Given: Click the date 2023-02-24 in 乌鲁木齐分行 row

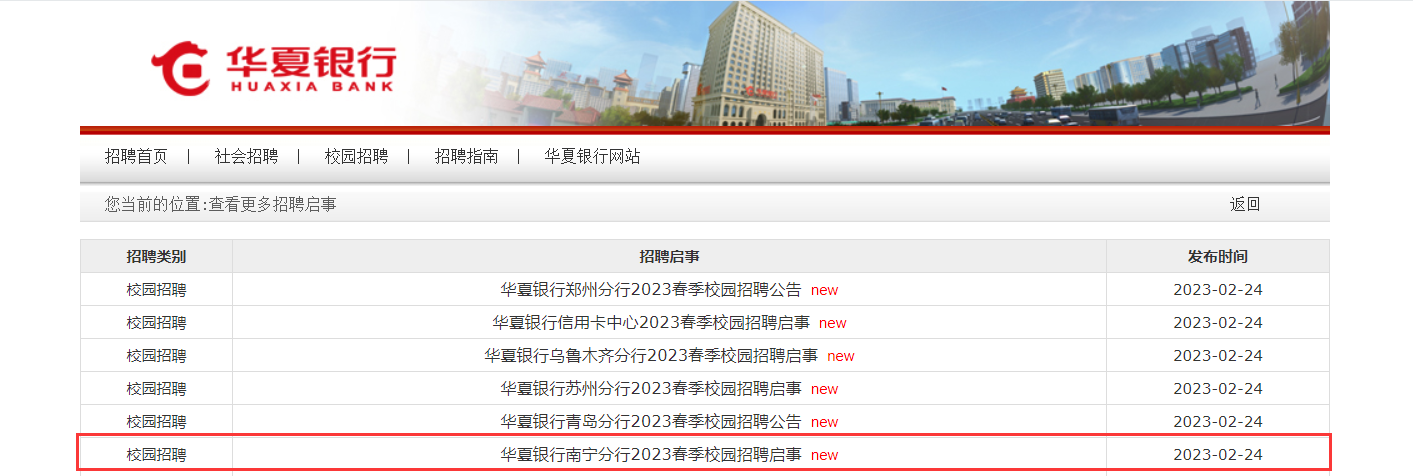Looking at the screenshot, I should tap(1218, 356).
